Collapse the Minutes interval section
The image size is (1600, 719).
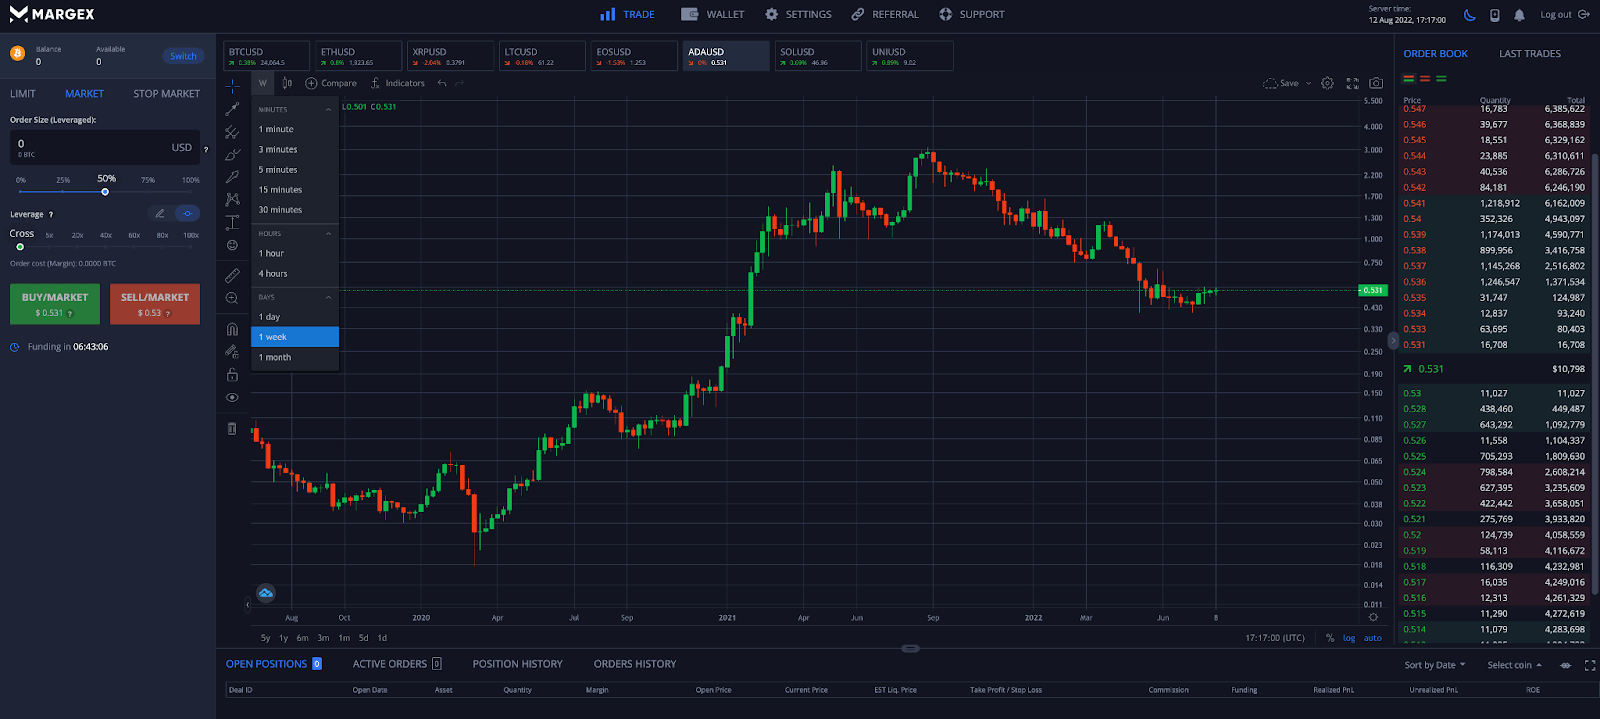click(328, 110)
